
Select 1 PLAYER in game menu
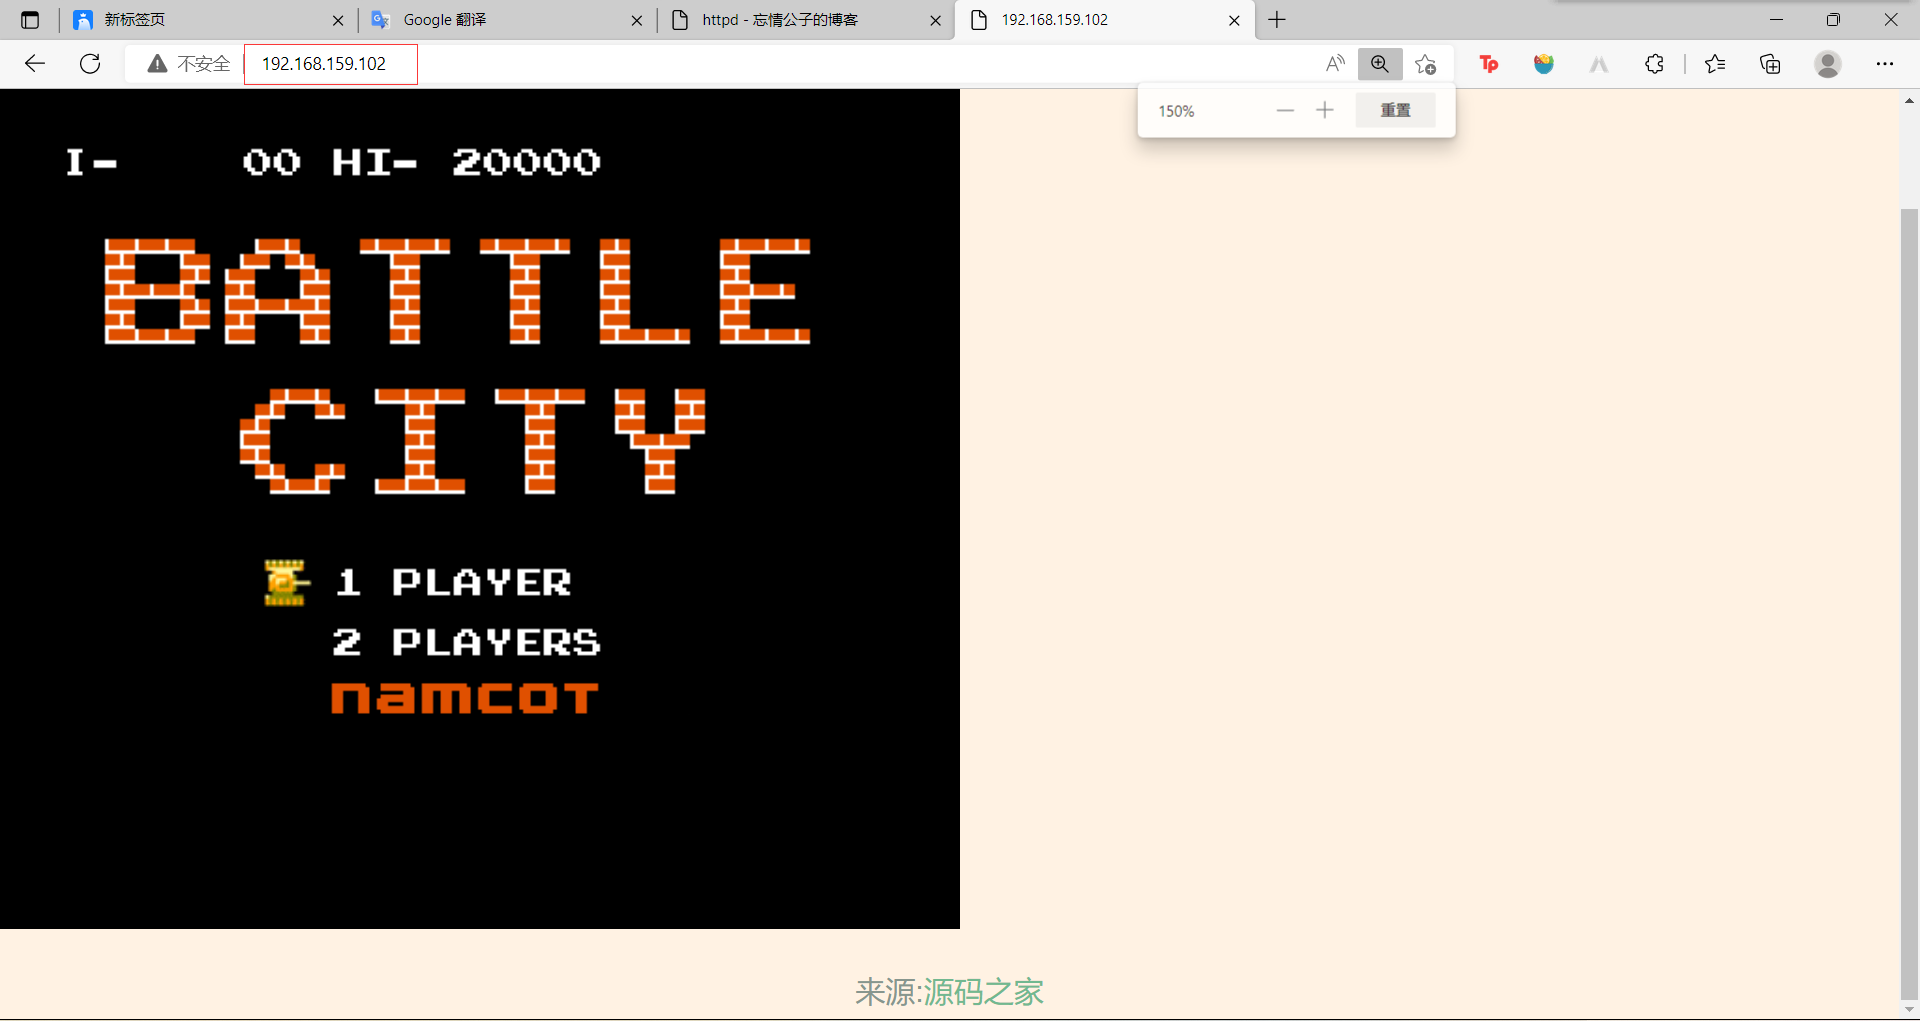pyautogui.click(x=454, y=582)
